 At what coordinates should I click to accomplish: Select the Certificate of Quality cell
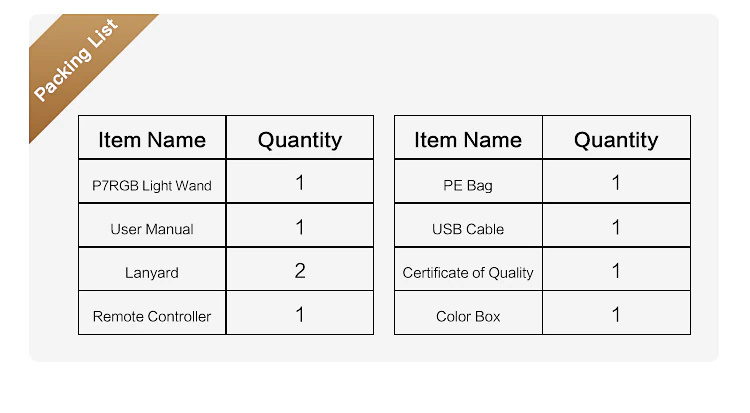coord(468,269)
